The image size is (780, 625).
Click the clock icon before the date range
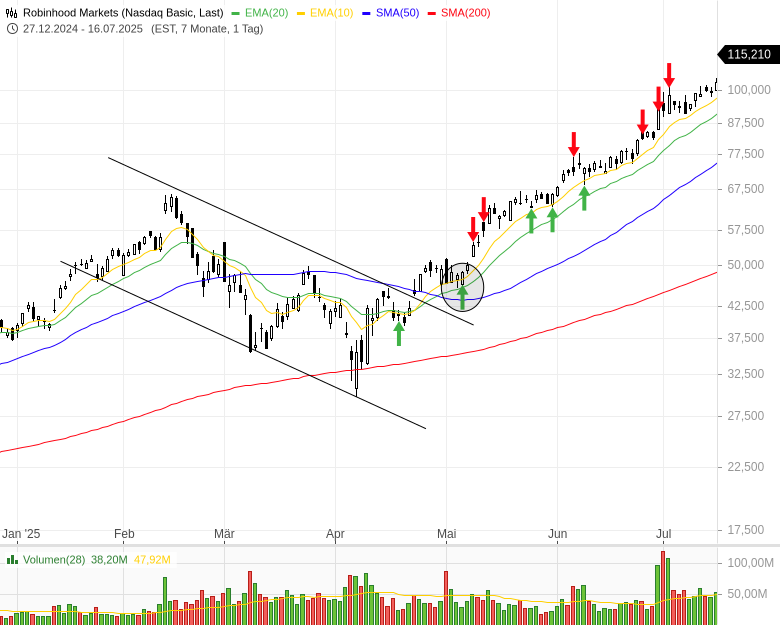coord(12,28)
